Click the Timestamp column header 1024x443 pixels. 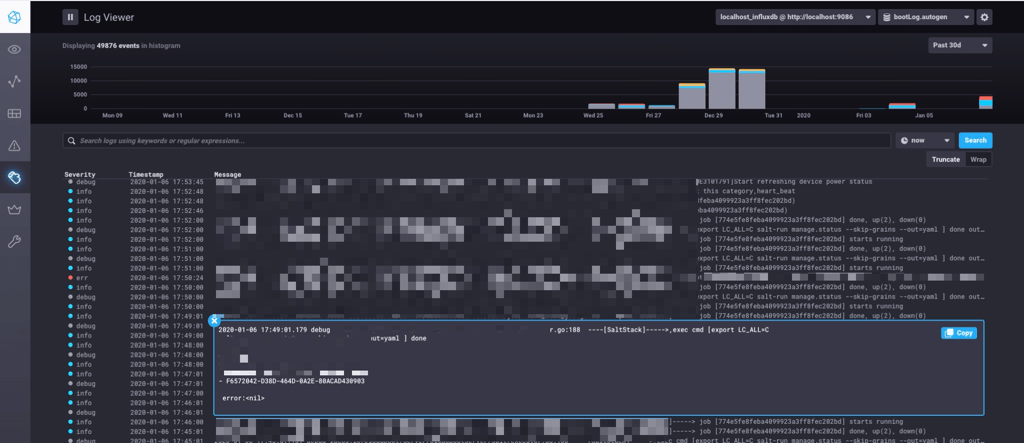click(146, 174)
